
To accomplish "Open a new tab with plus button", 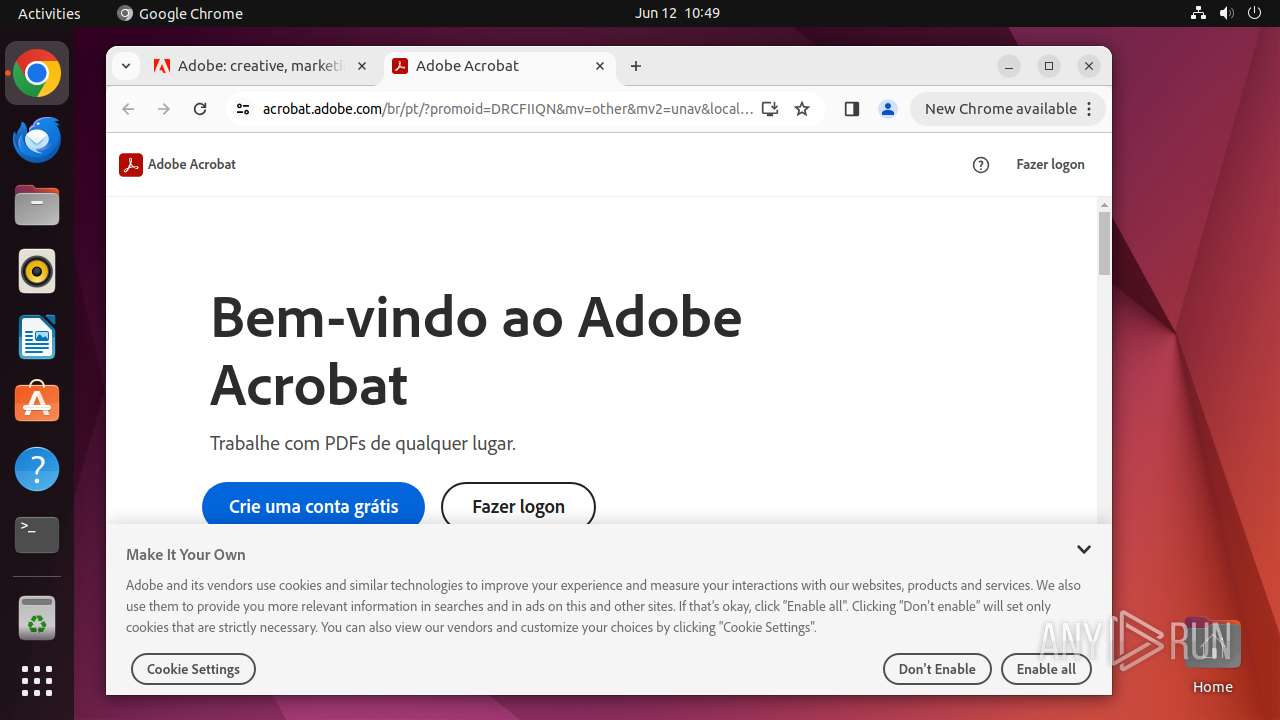I will (636, 66).
